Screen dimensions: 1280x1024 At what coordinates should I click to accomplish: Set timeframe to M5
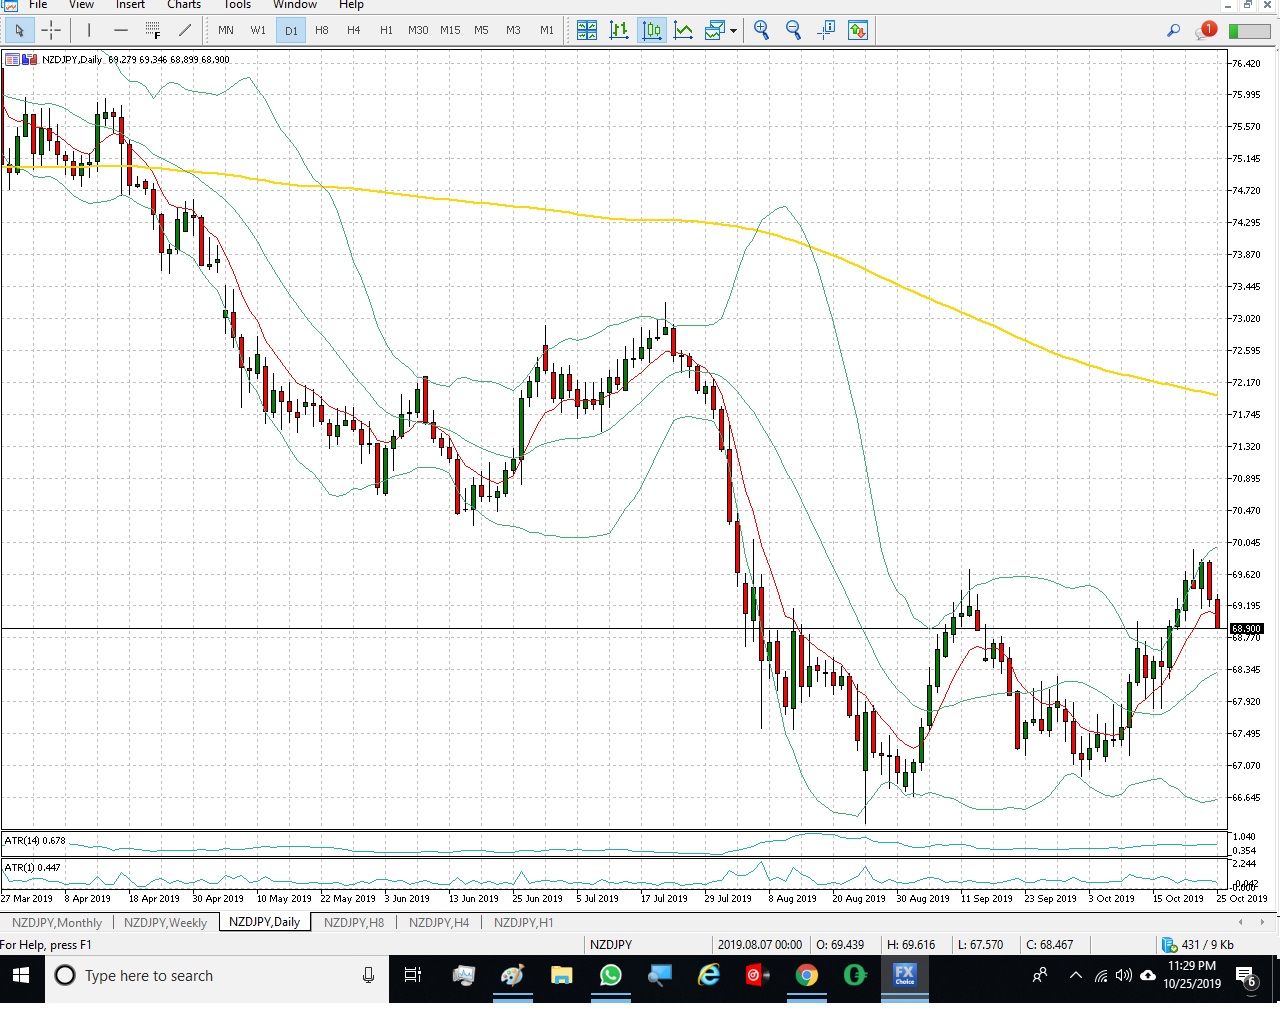click(x=481, y=30)
